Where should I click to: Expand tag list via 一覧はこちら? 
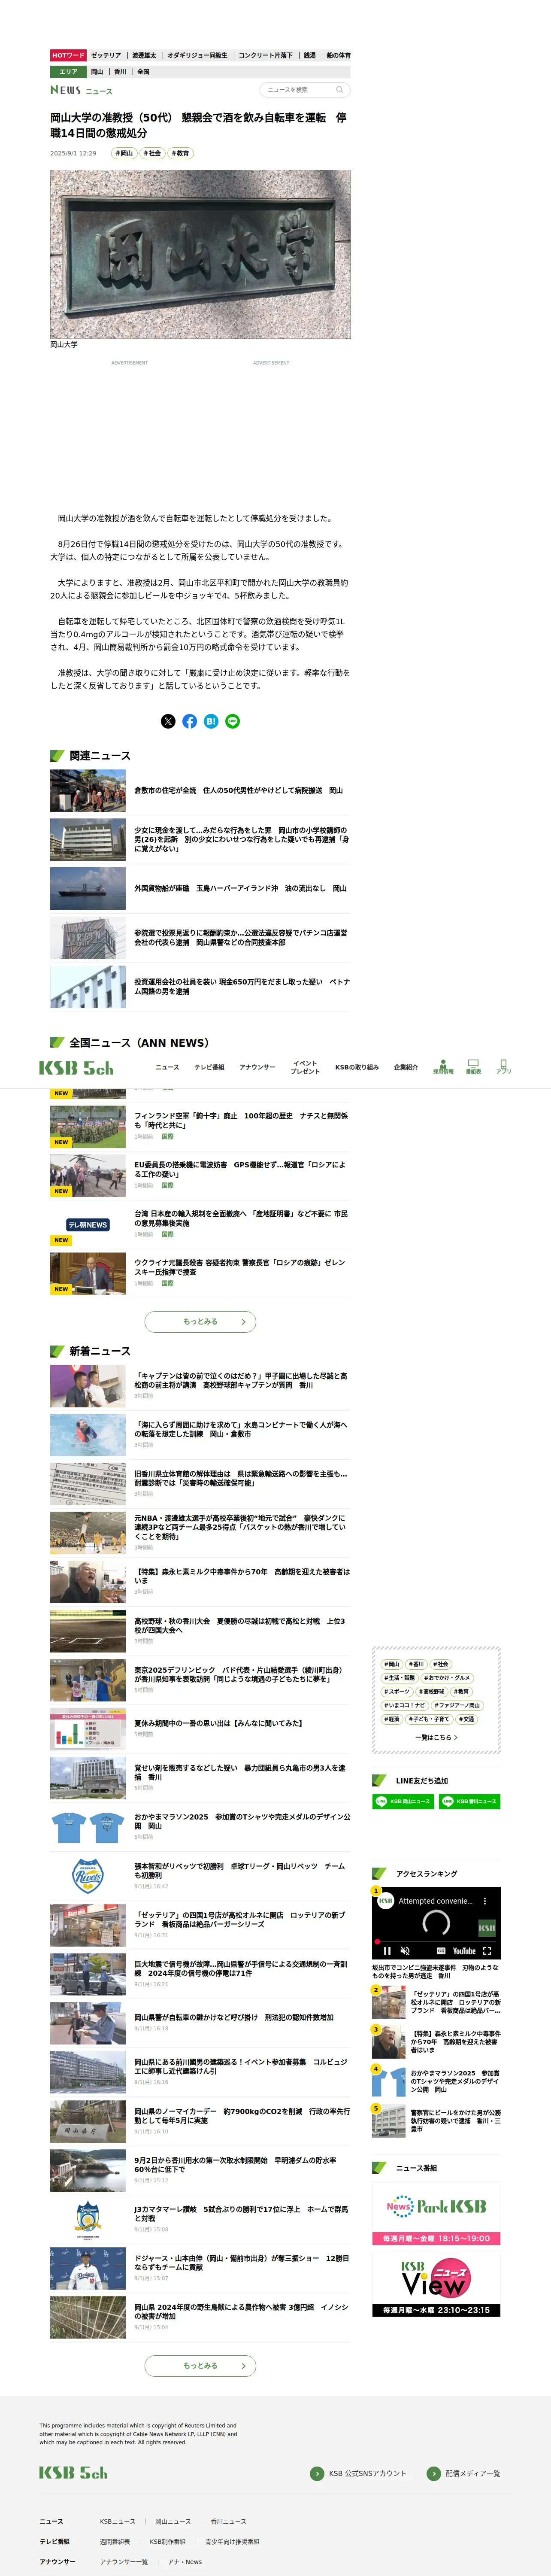coord(436,1737)
